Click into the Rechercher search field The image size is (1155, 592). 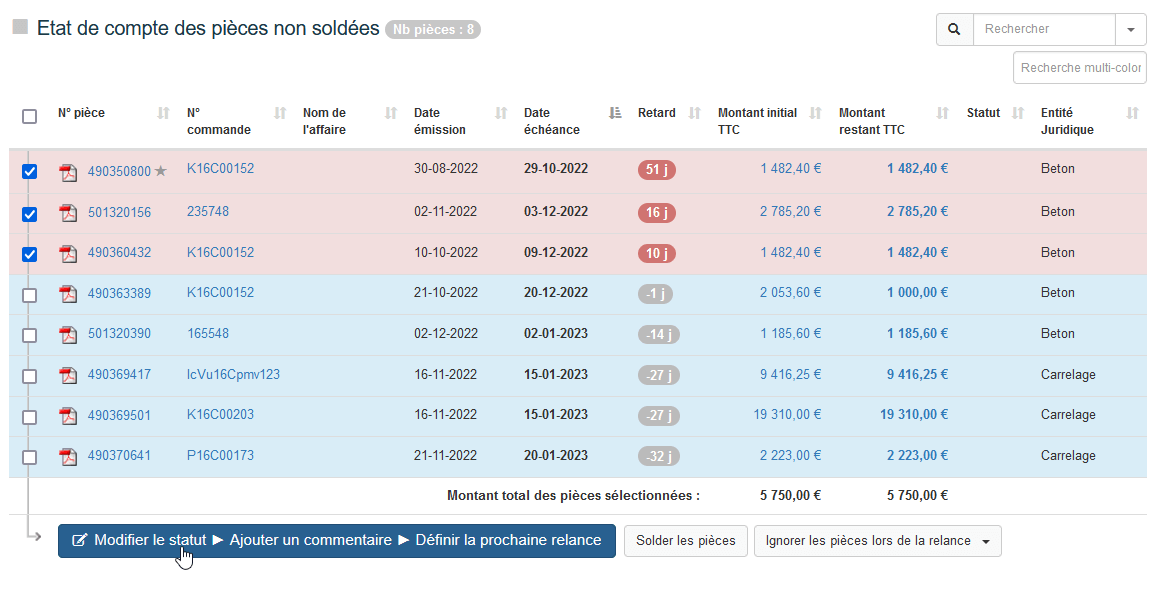(x=1043, y=29)
